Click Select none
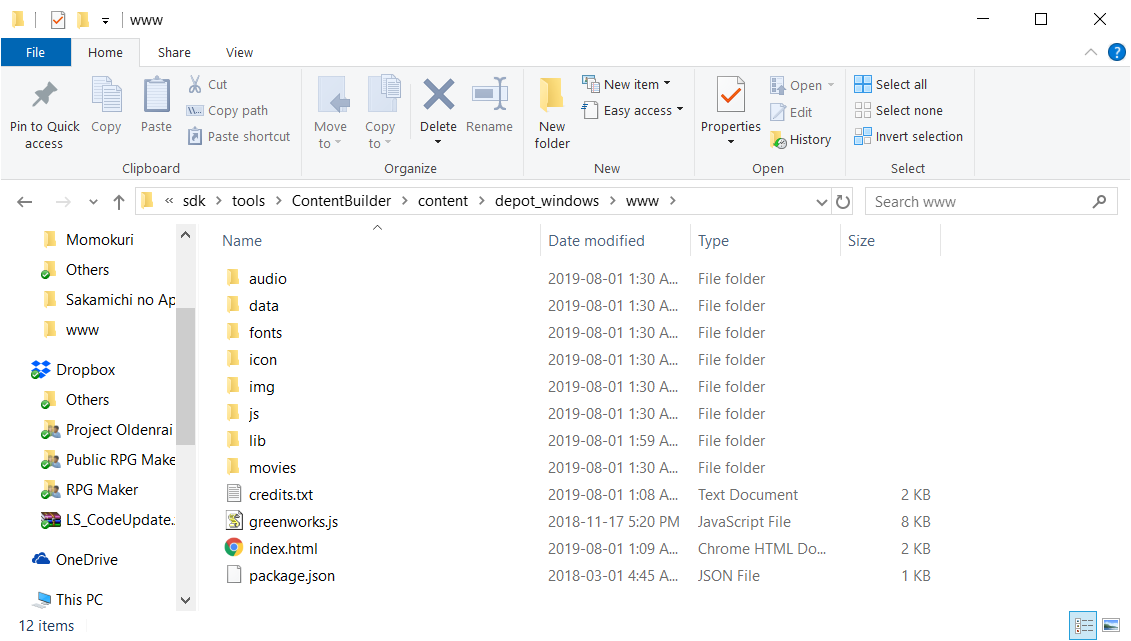Screen dimensions: 1131x641 coord(899,110)
